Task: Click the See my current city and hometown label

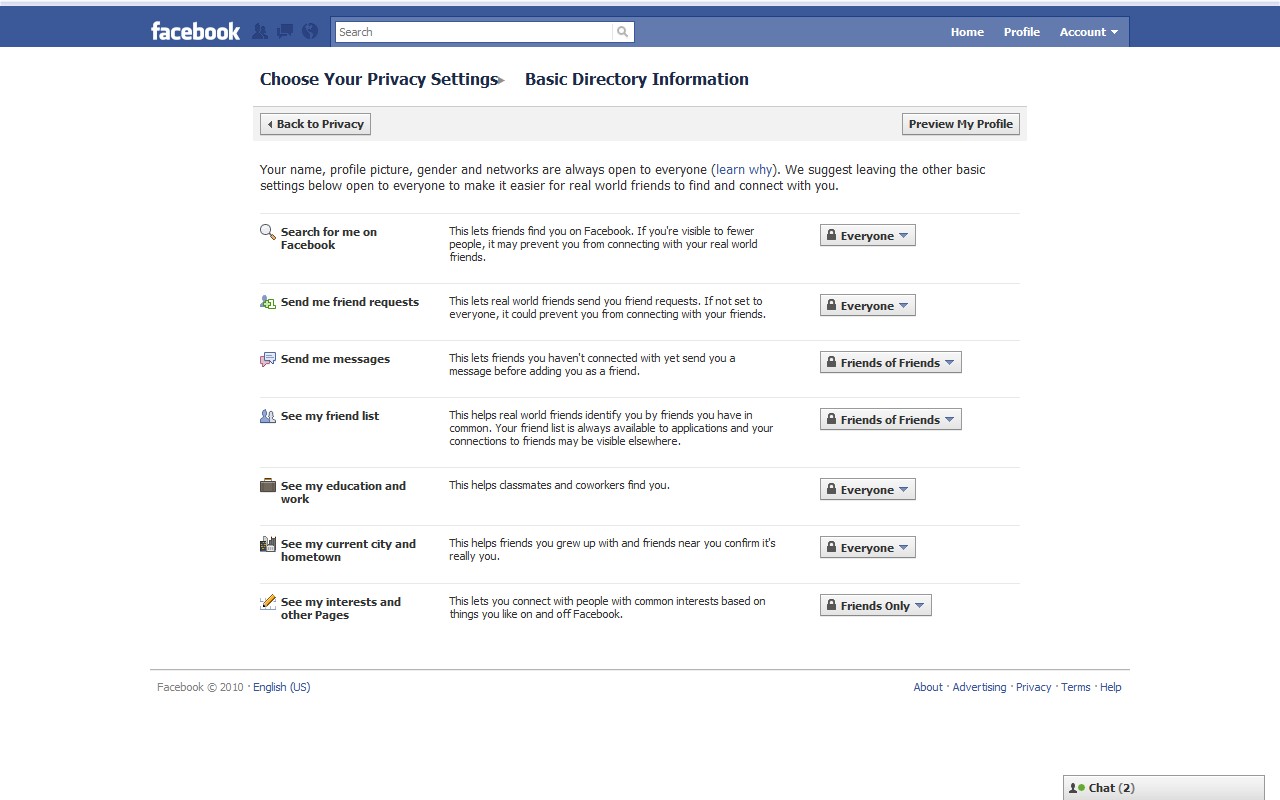Action: pos(348,550)
